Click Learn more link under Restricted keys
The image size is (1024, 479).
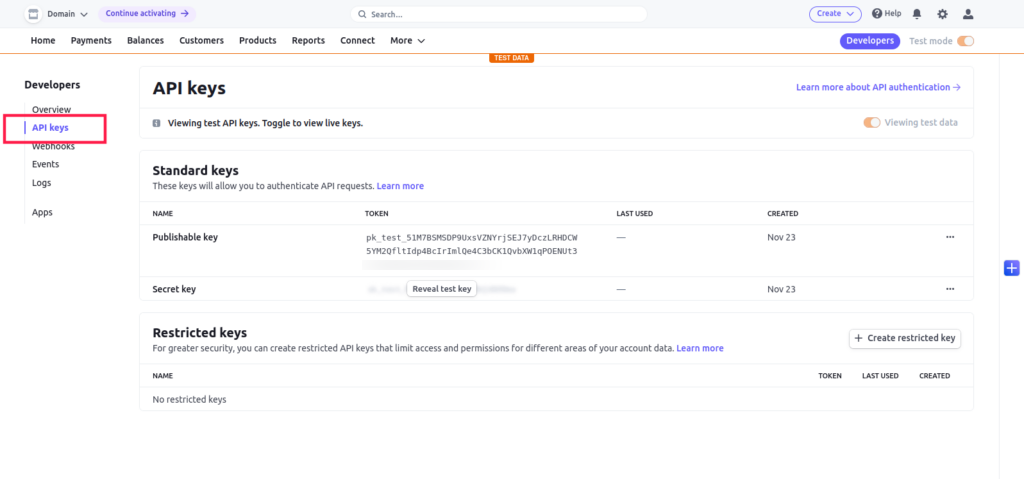[700, 348]
